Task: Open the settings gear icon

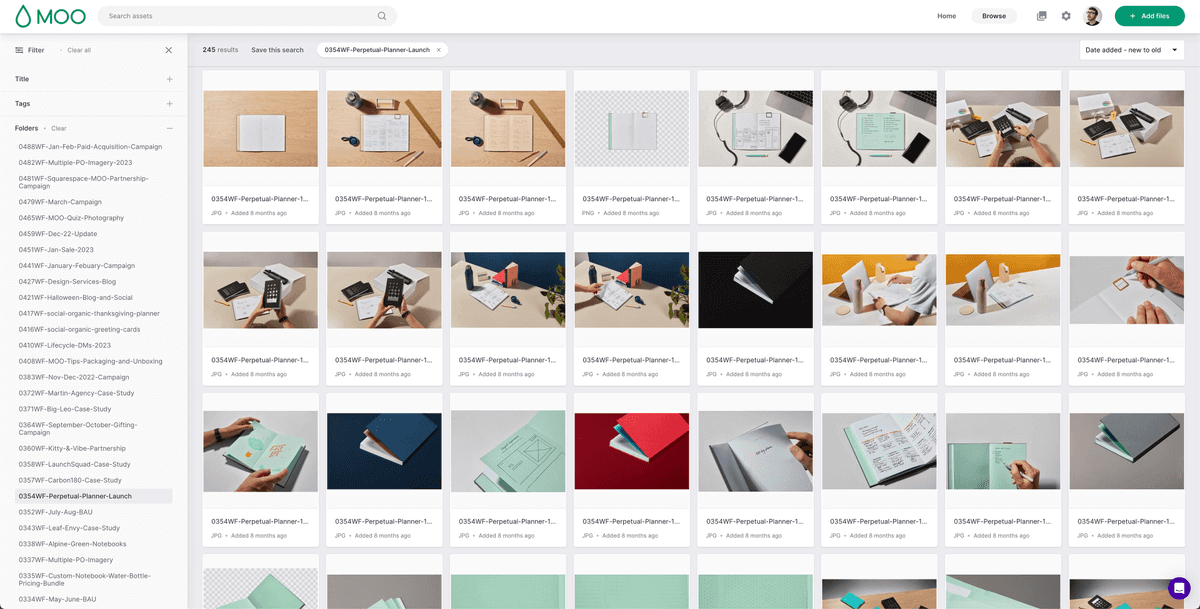Action: pyautogui.click(x=1066, y=16)
